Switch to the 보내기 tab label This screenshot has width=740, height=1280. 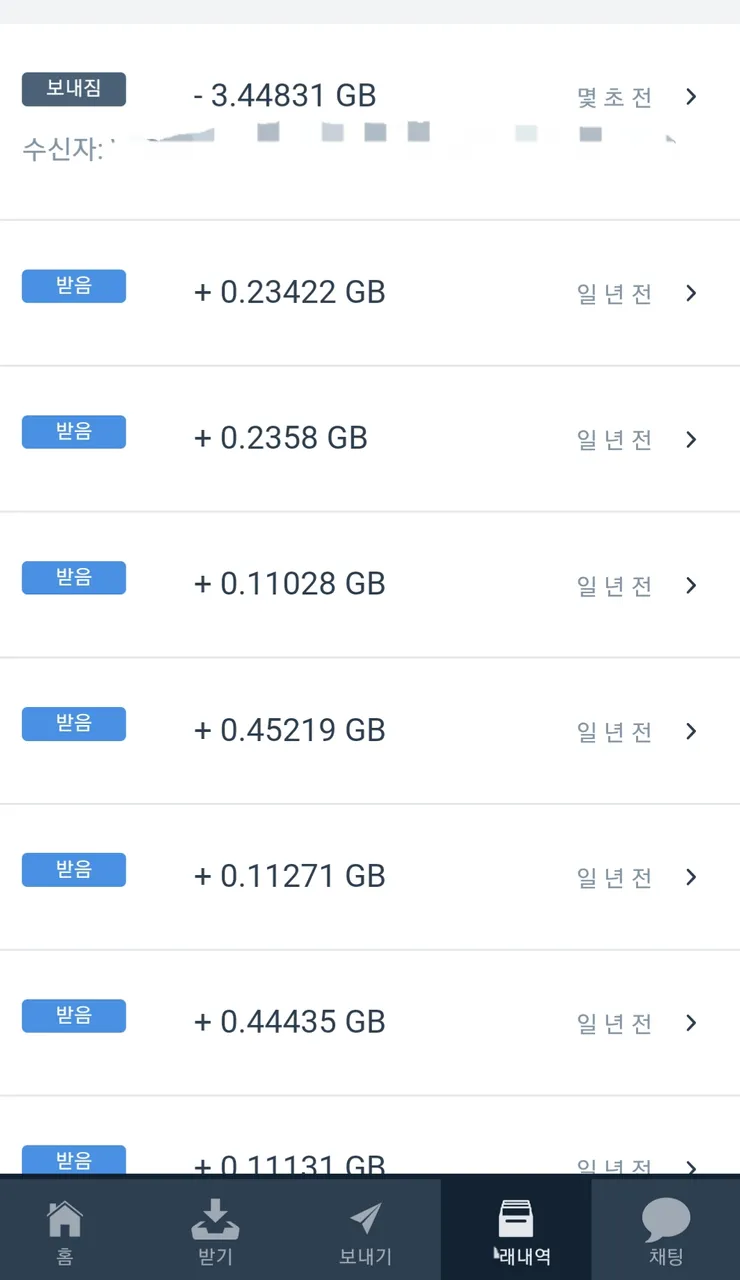[366, 1256]
